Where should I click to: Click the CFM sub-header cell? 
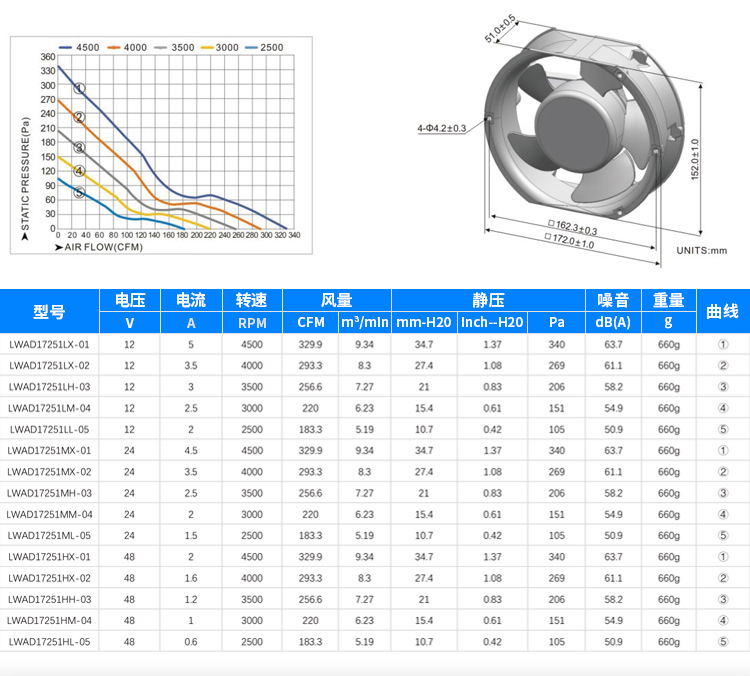tap(310, 322)
